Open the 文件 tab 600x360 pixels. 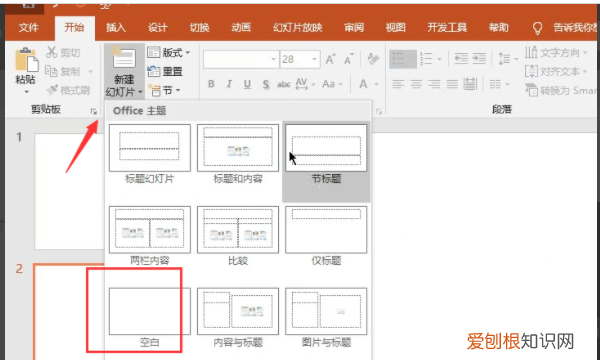tap(29, 28)
